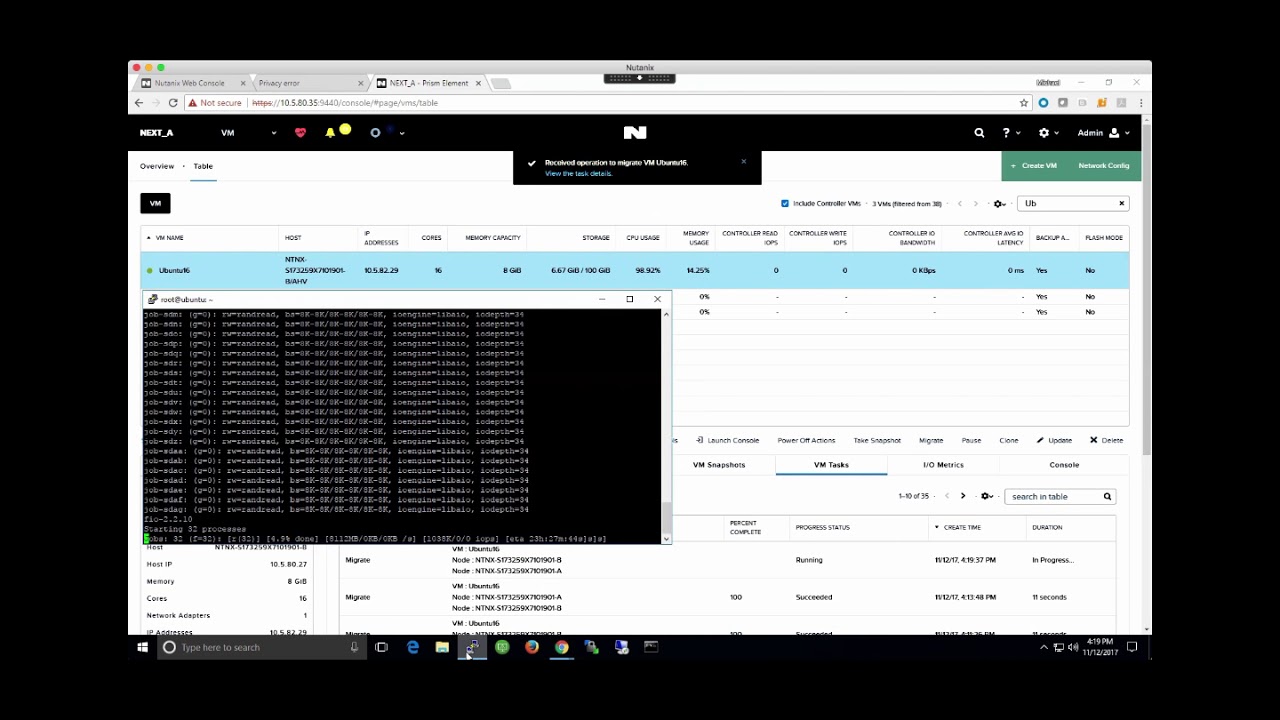Select the Table view tab
1280x720 pixels.
[203, 166]
